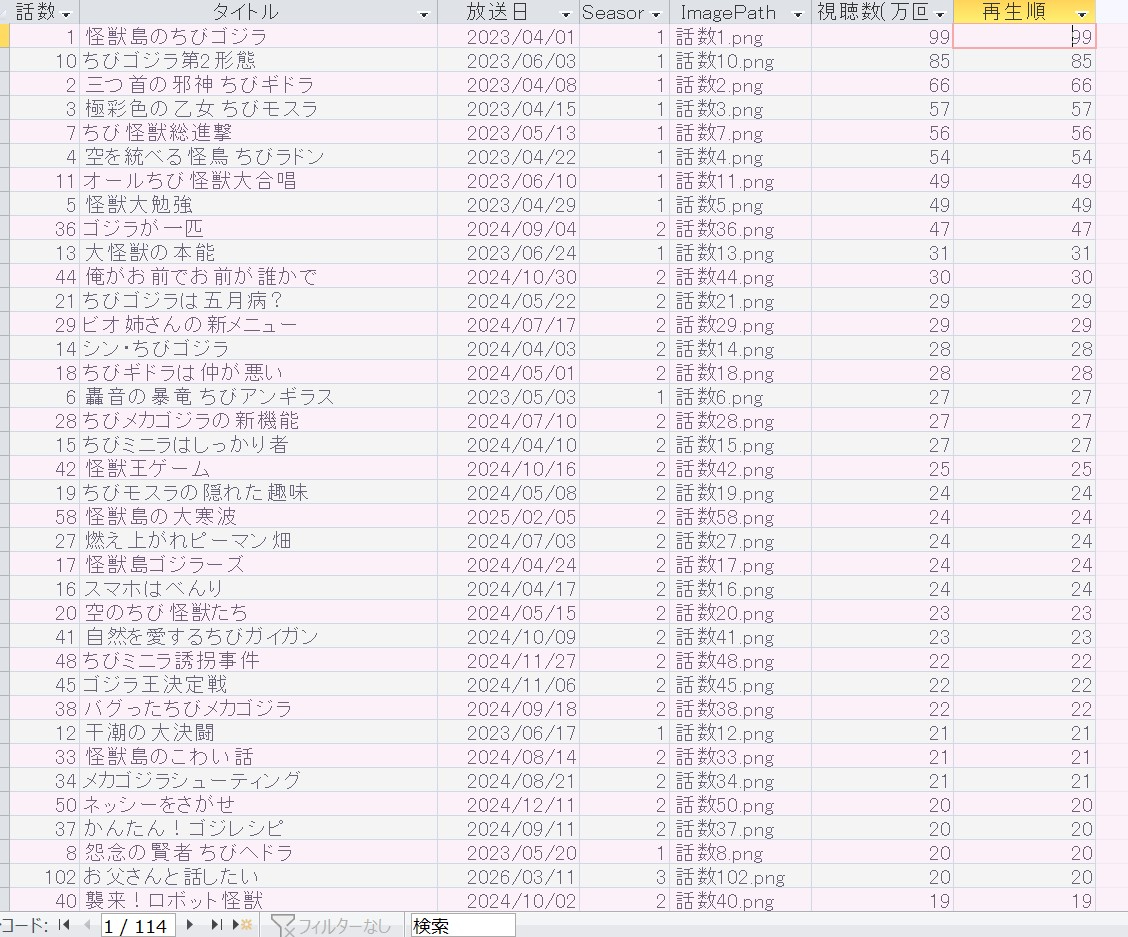Click the current record number box 1 / 114
This screenshot has width=1128, height=937.
coord(137,925)
